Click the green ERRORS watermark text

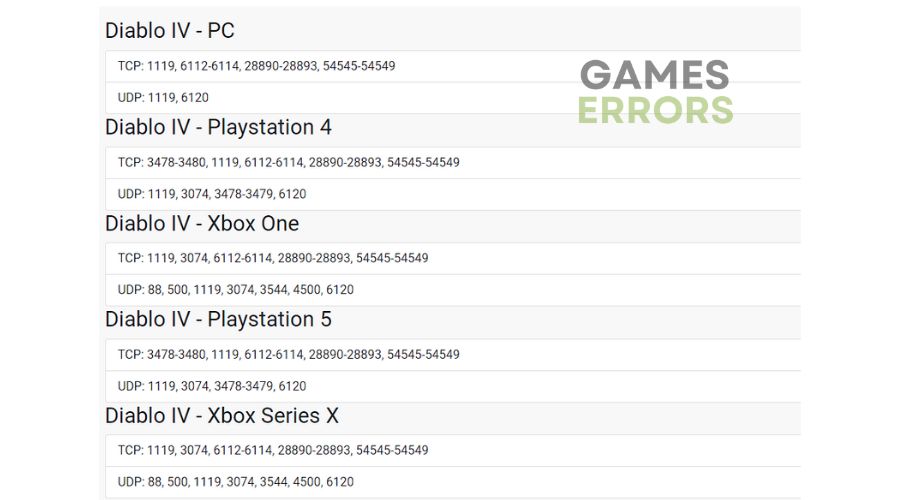tap(655, 110)
